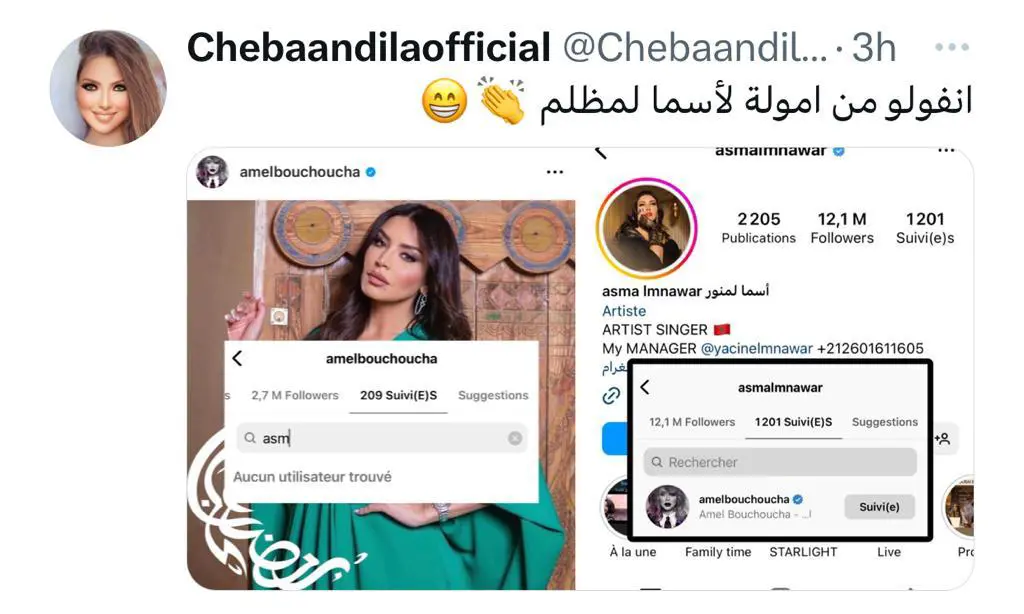Open the tweet's three-dot more options menu
The image size is (1024, 614).
[952, 47]
